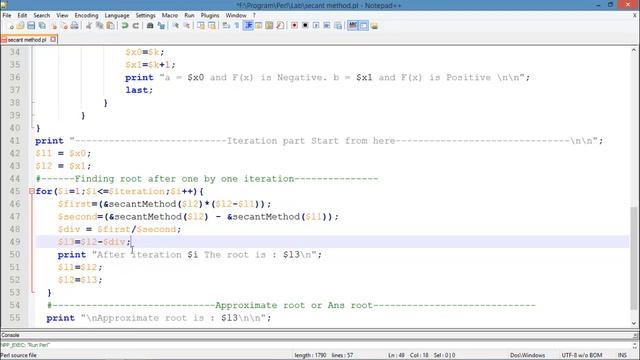Toggle the show all characters icon
The width and height of the screenshot is (640, 360).
click(237, 26)
